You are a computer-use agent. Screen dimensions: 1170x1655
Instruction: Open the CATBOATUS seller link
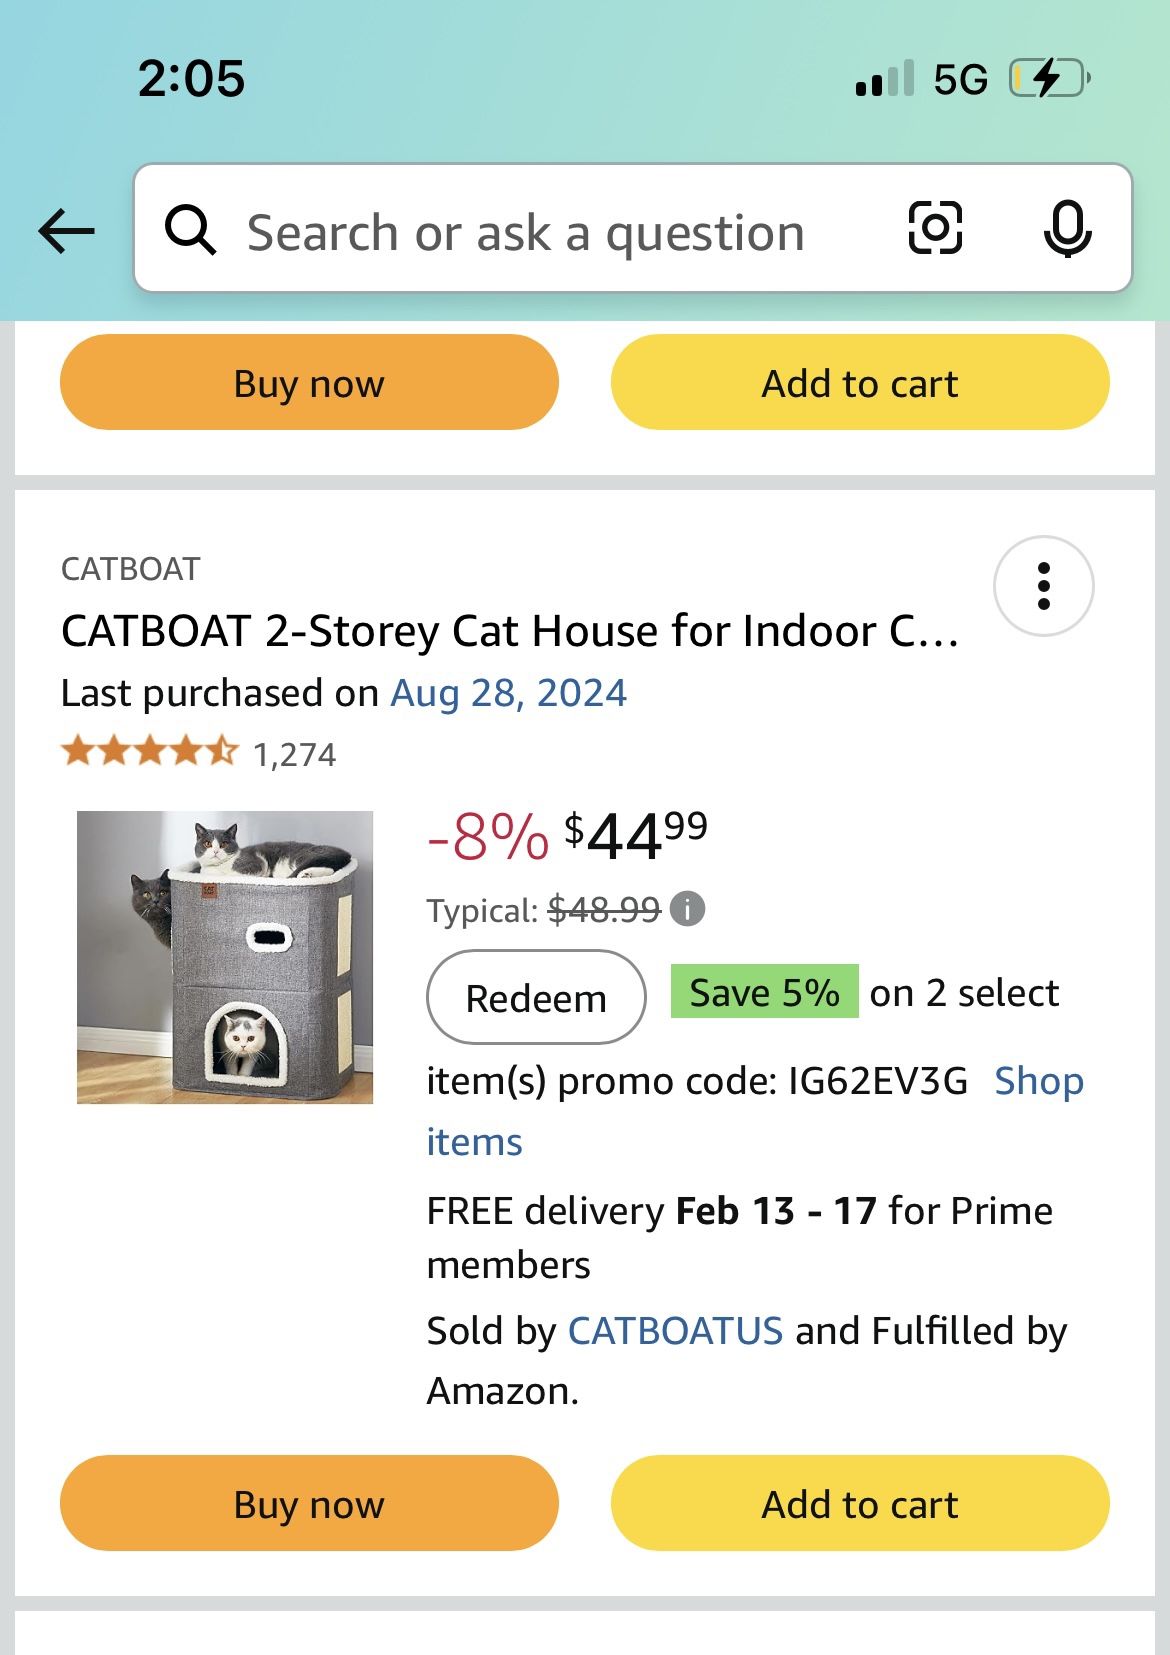pyautogui.click(x=675, y=1331)
